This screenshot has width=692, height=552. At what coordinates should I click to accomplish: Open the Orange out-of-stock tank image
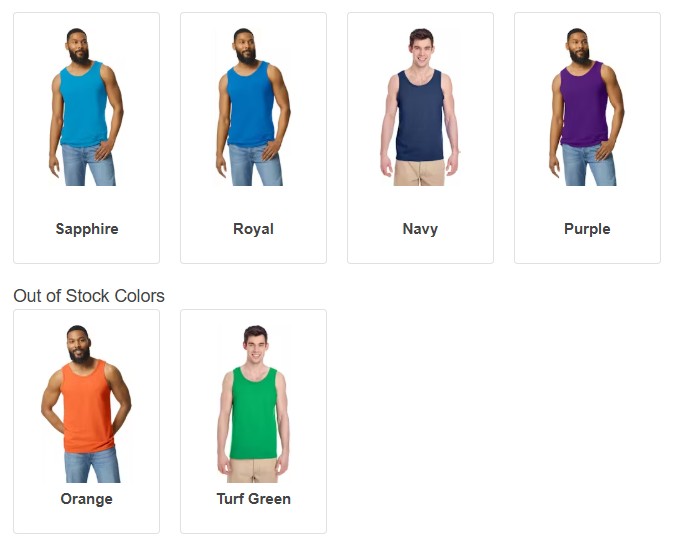coord(86,404)
